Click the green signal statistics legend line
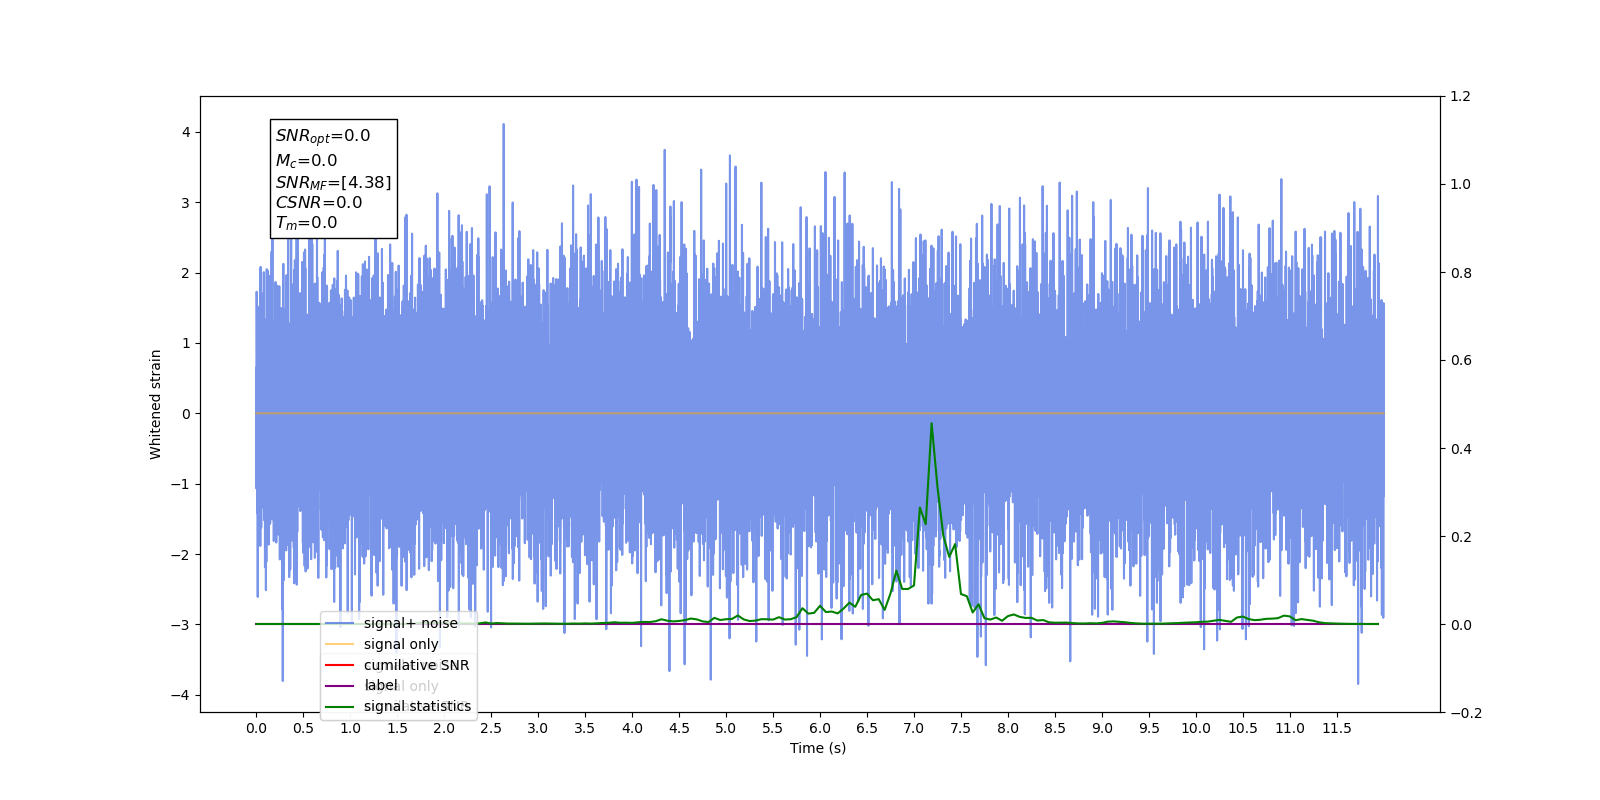The width and height of the screenshot is (1600, 800). (340, 706)
